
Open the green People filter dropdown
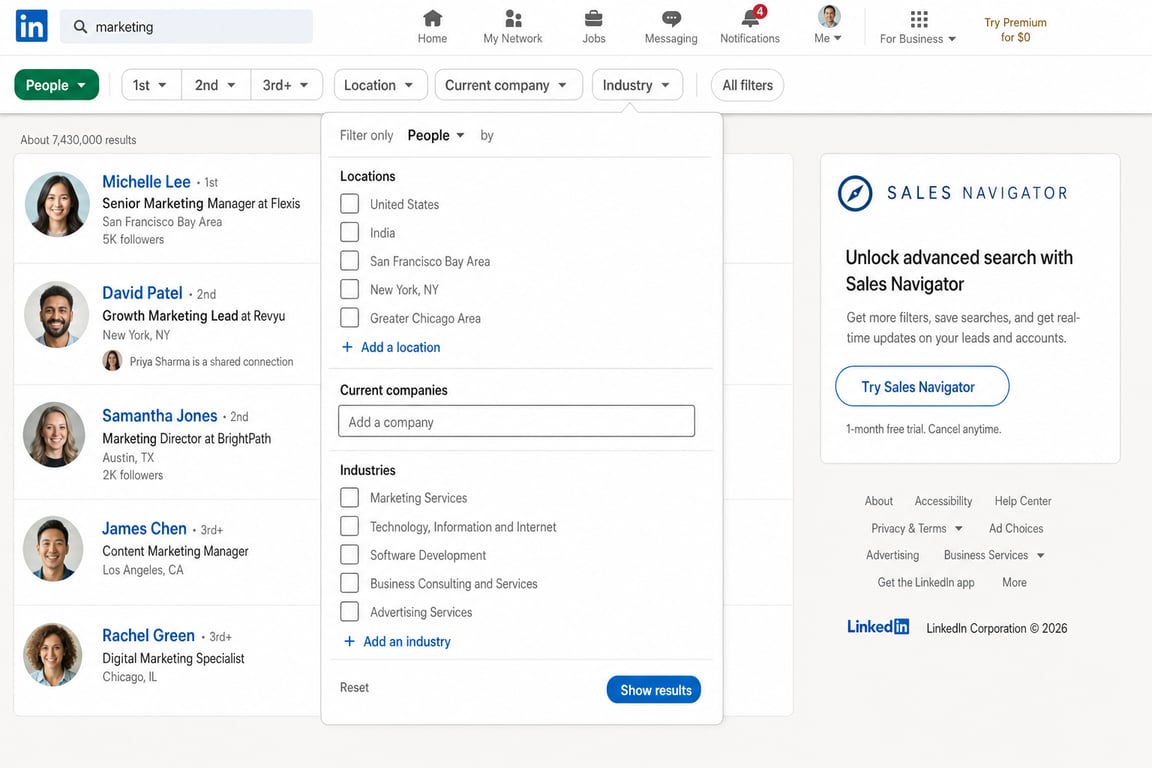(x=57, y=85)
